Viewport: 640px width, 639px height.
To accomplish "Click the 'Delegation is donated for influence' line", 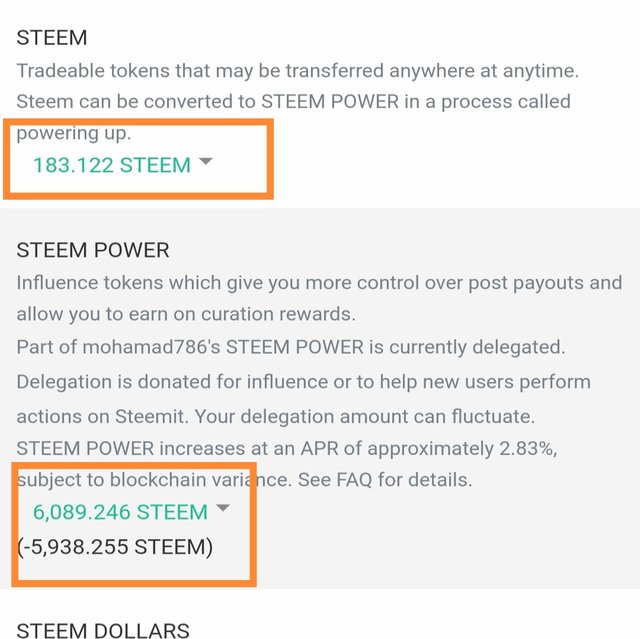I will coord(303,382).
